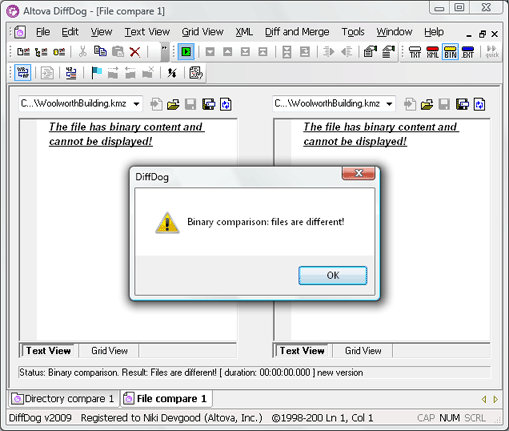Viewport: 509px width, 431px height.
Task: Insert bookmark with the blue flag icon
Action: pos(96,72)
